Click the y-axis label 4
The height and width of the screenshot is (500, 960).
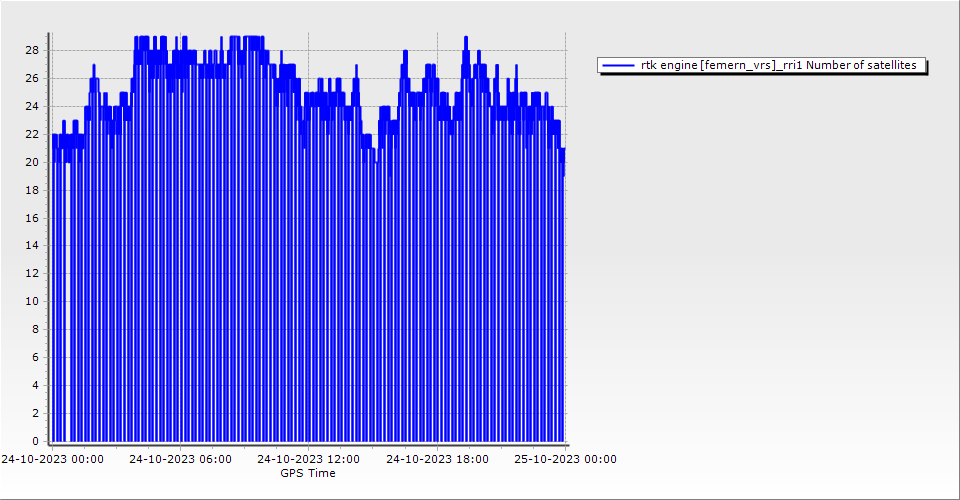click(x=35, y=385)
